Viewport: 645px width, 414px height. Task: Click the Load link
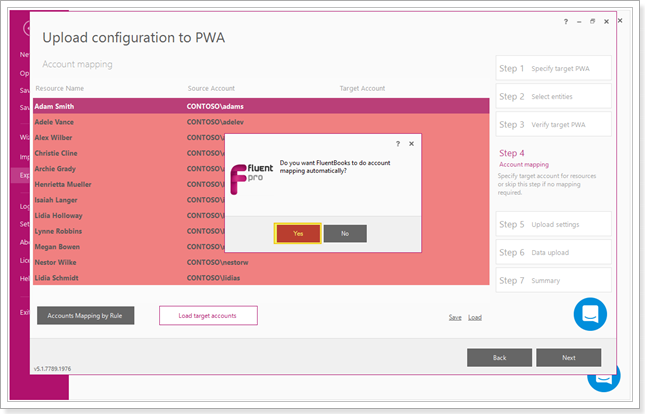pos(475,317)
